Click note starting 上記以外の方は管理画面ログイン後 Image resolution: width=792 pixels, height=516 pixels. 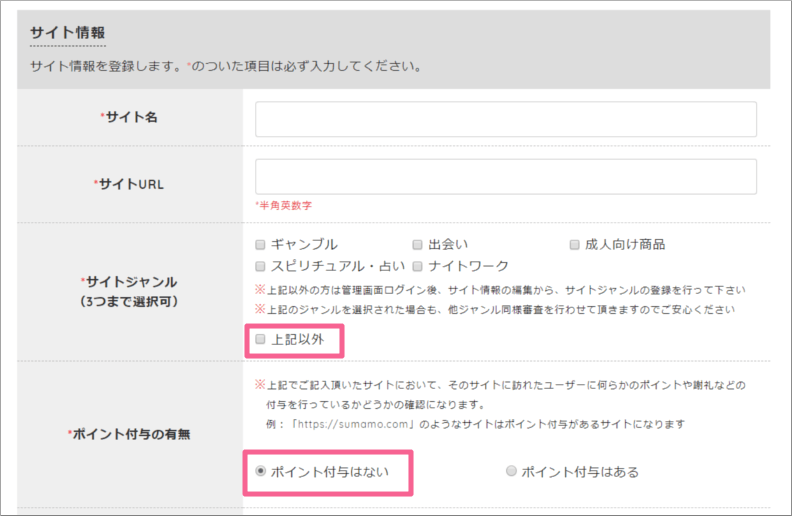pos(500,290)
